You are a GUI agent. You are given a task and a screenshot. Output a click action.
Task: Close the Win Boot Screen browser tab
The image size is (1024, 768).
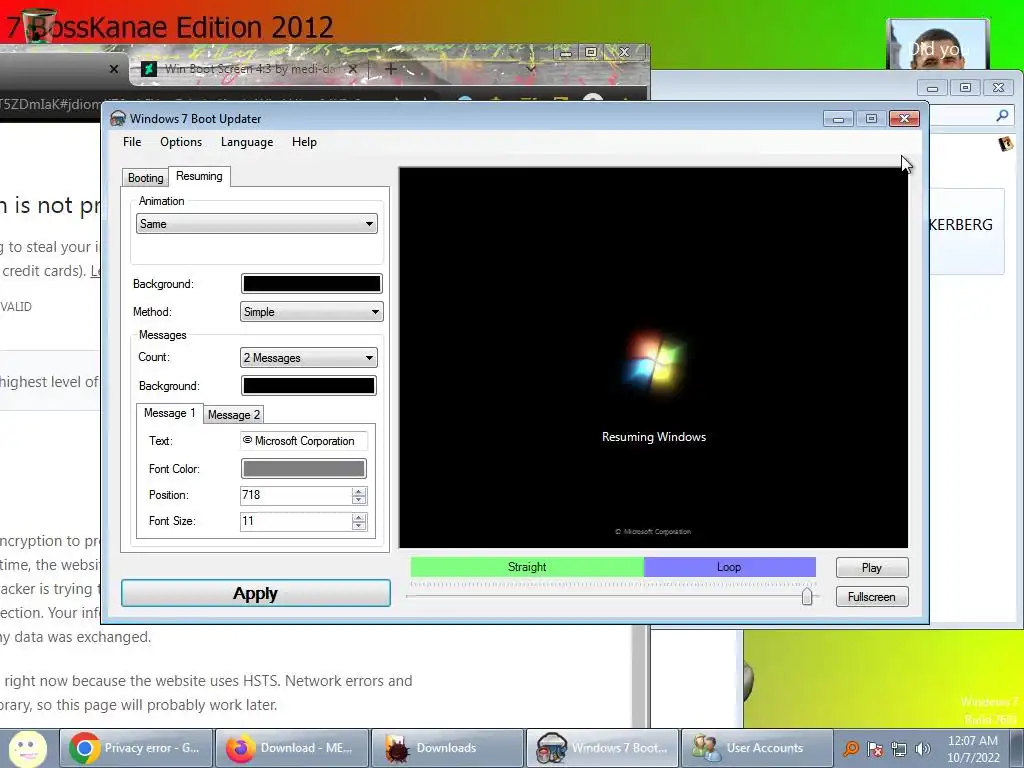click(x=353, y=69)
